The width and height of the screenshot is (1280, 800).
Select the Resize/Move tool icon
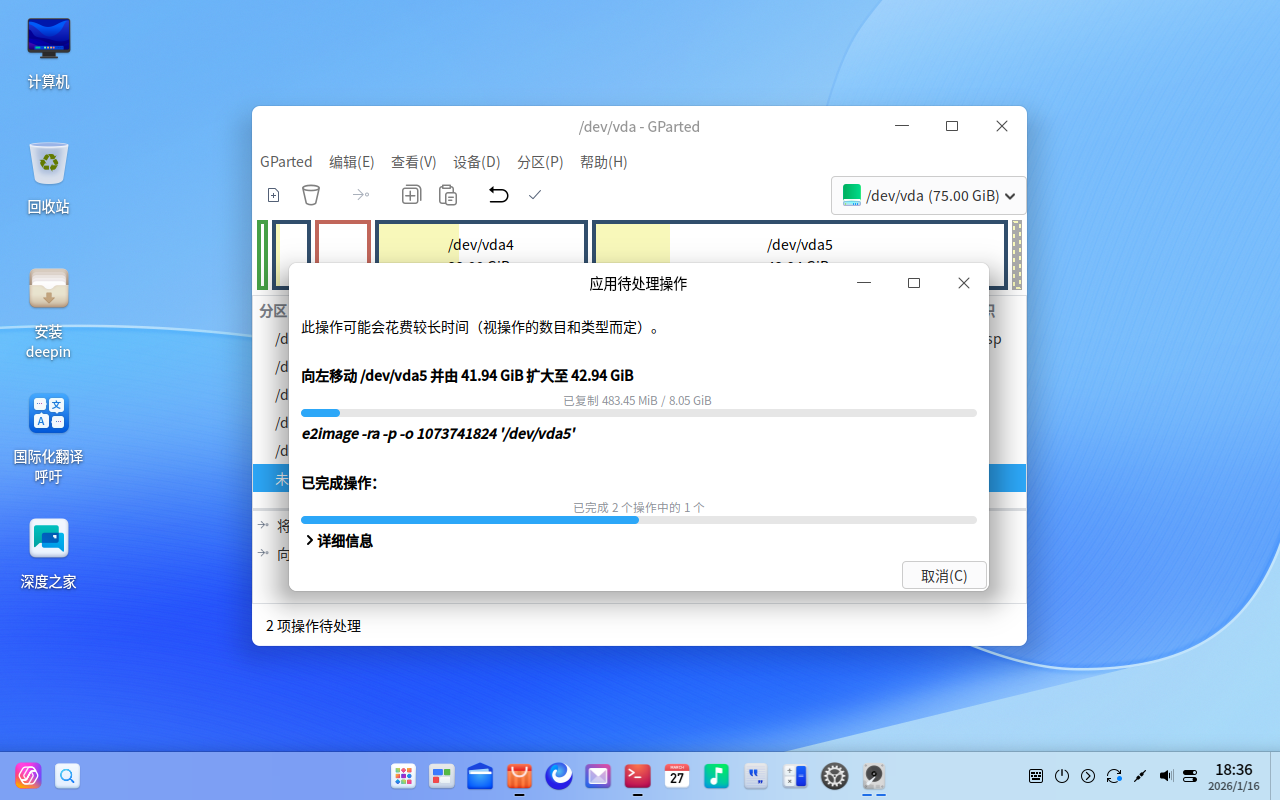tap(361, 195)
